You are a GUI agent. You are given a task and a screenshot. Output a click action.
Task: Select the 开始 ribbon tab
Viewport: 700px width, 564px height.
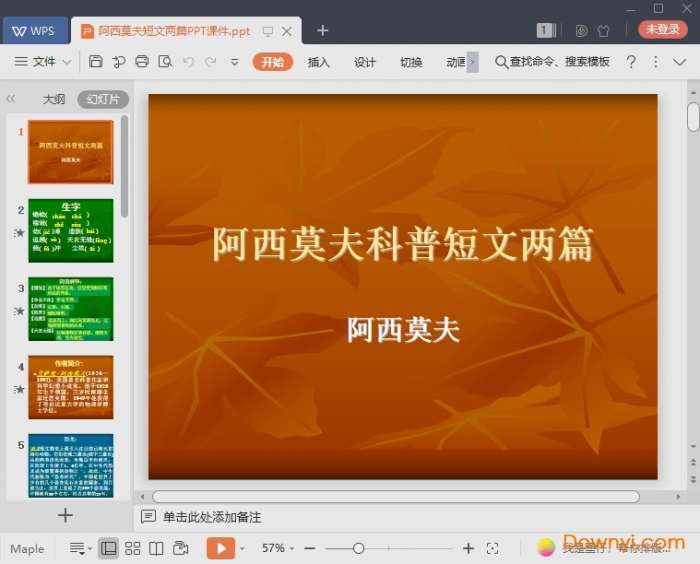[x=273, y=62]
